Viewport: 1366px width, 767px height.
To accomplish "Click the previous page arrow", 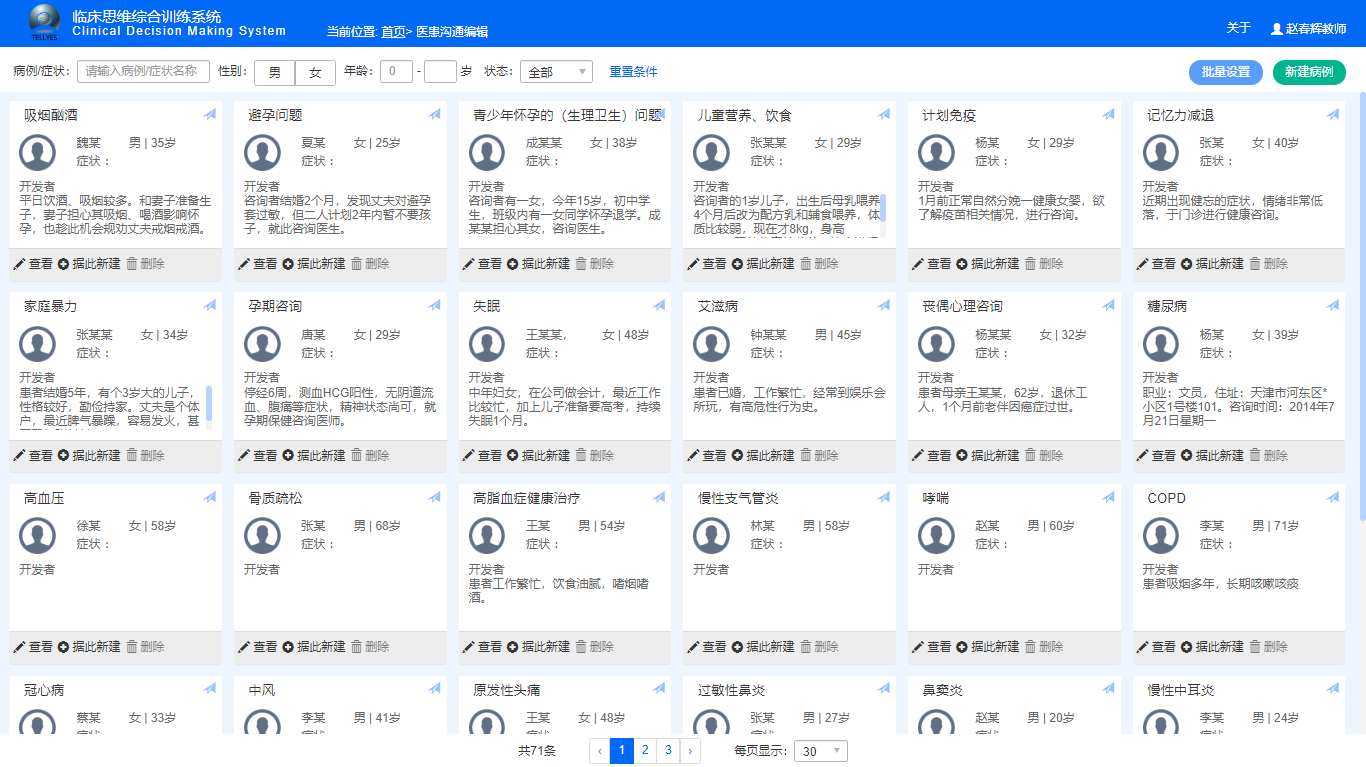I will (x=600, y=750).
